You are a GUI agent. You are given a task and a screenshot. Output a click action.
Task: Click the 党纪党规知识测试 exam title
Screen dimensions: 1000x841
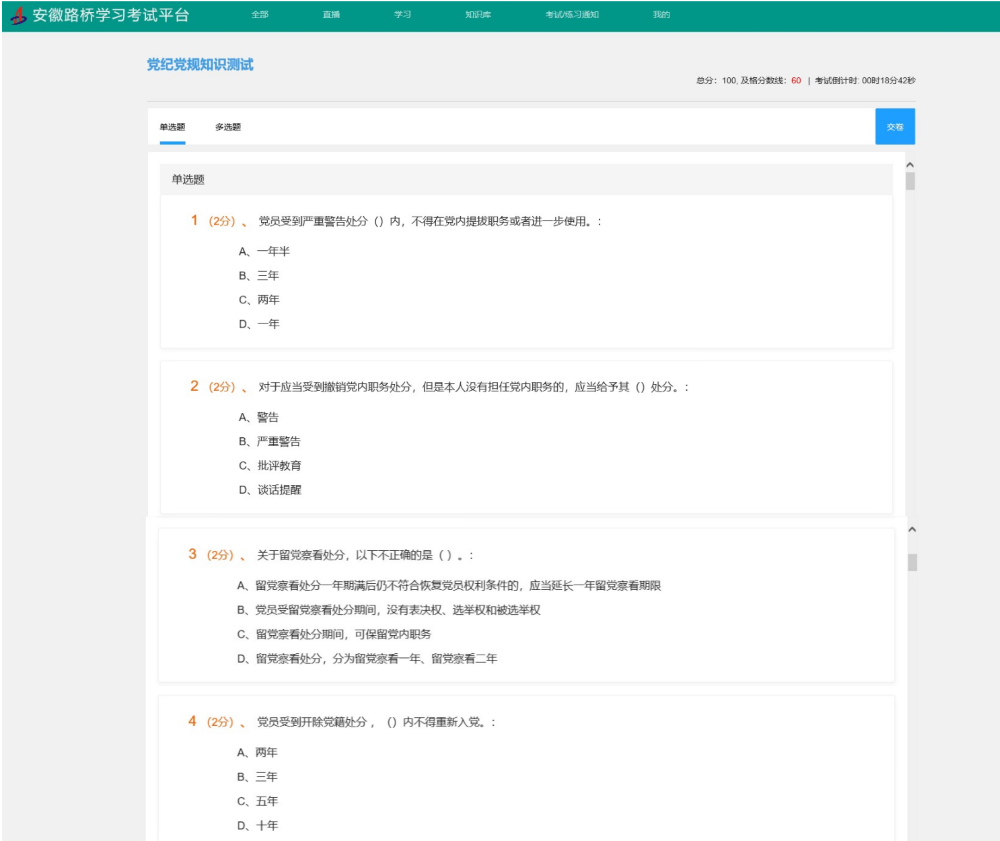(200, 65)
